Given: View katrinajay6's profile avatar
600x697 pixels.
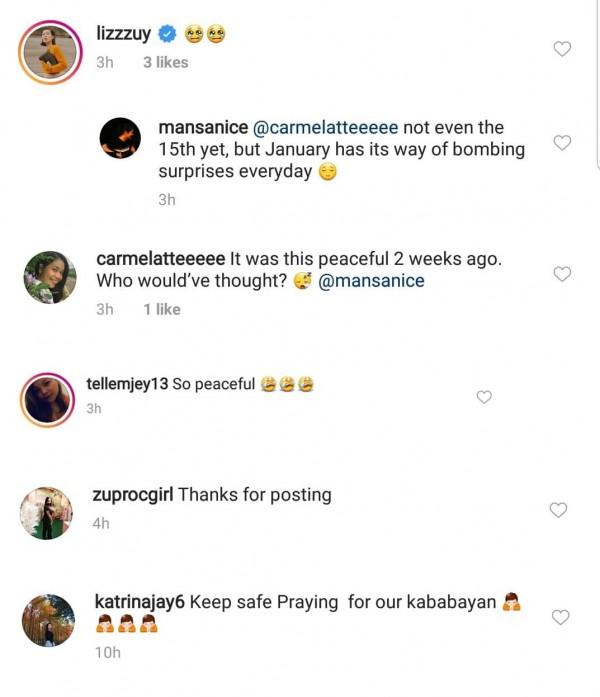Looking at the screenshot, I should 48,620.
